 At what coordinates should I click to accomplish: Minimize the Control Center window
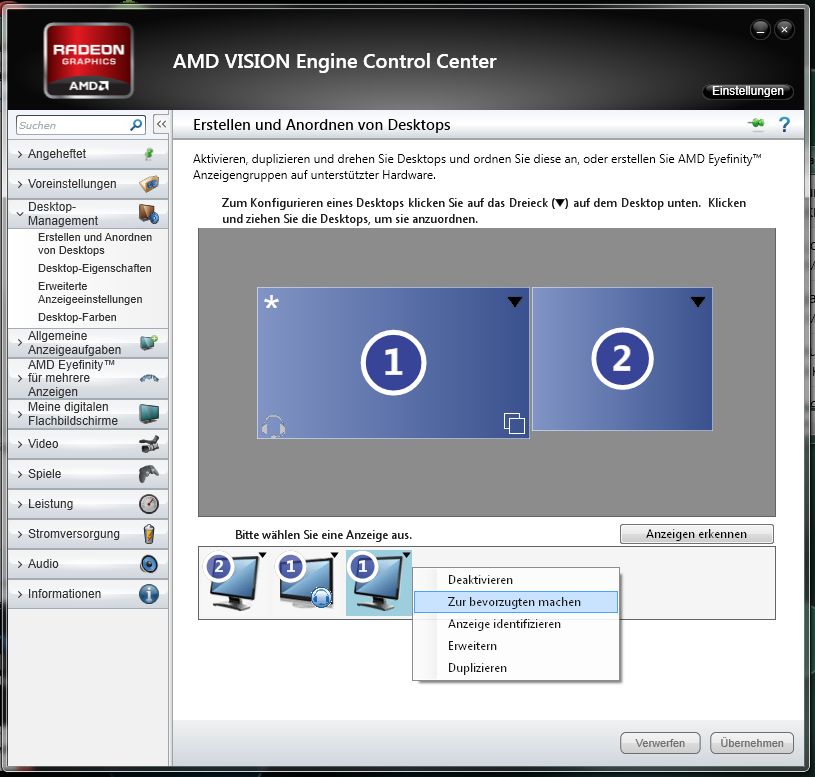pyautogui.click(x=760, y=30)
